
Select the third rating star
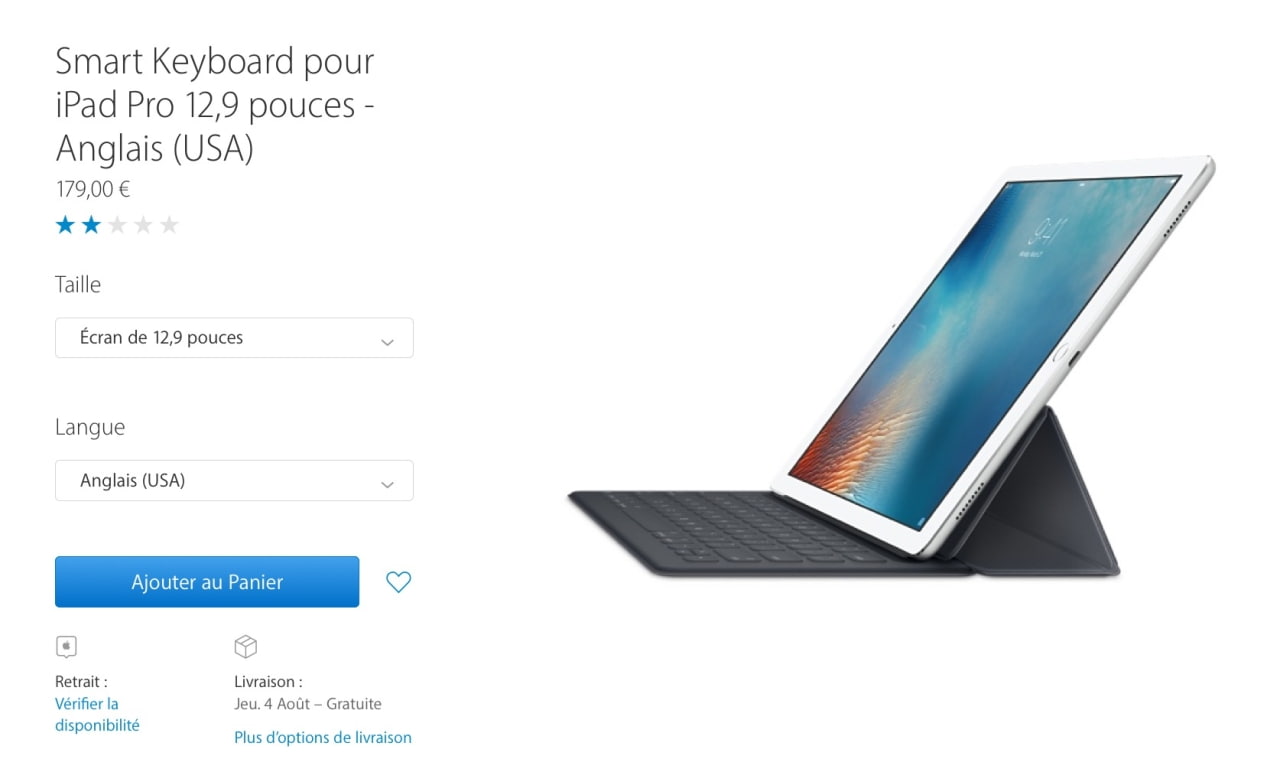click(x=117, y=225)
